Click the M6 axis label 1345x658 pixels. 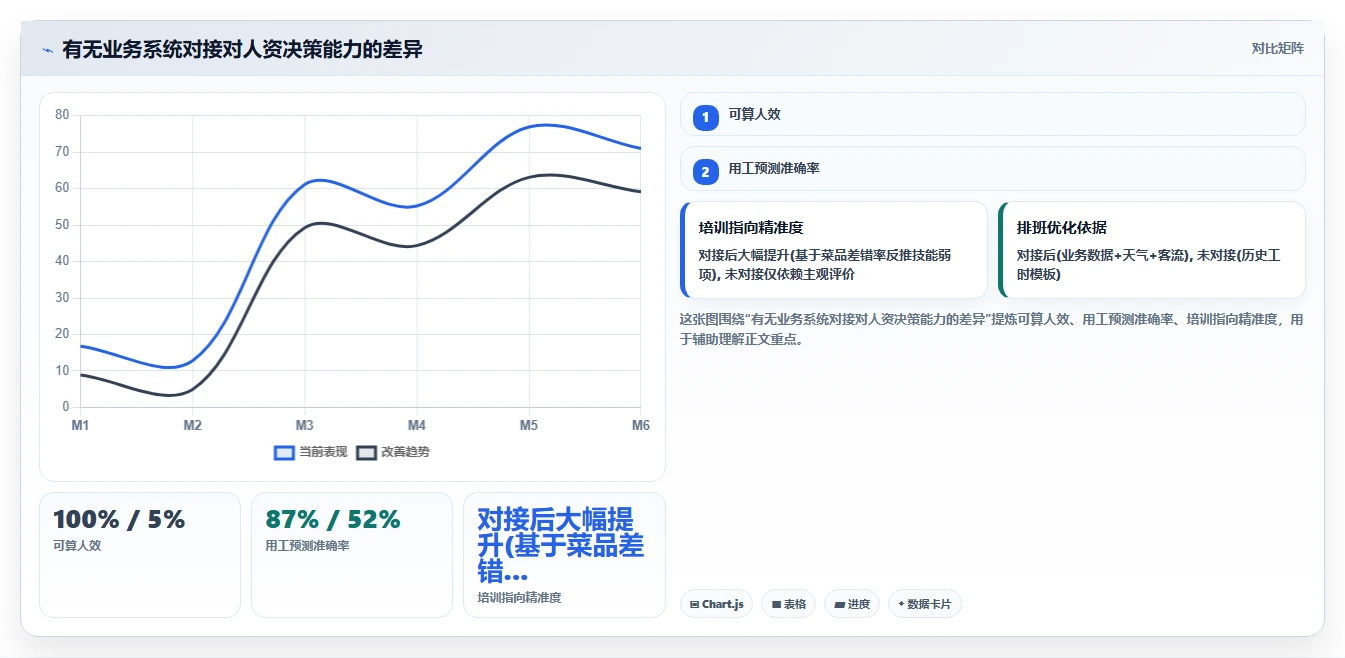coord(640,426)
